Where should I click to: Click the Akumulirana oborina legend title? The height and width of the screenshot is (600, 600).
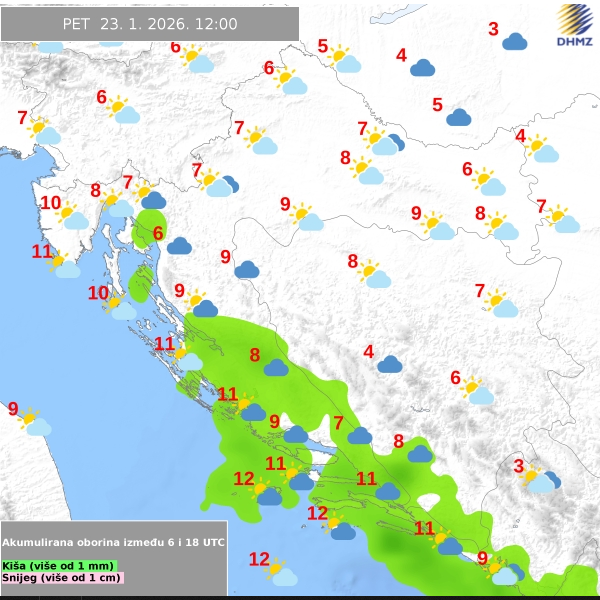tap(113, 542)
